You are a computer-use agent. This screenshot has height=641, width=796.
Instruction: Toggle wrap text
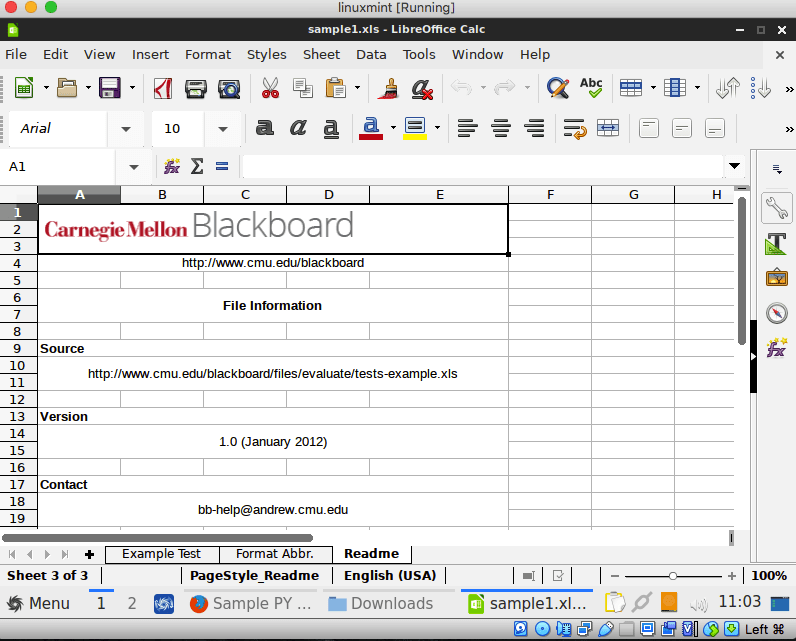[x=575, y=128]
